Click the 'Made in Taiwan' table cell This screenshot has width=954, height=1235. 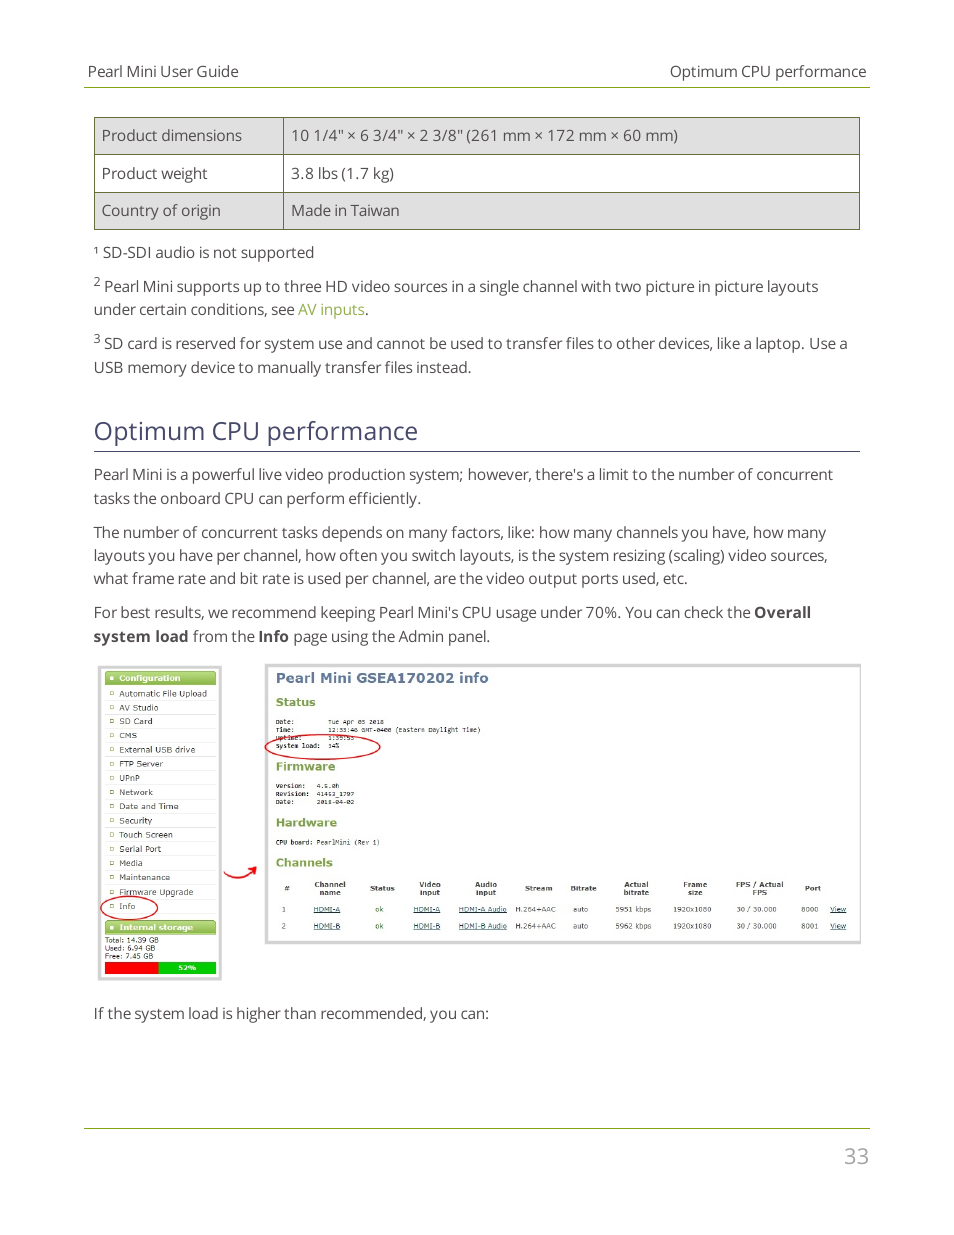coord(571,211)
